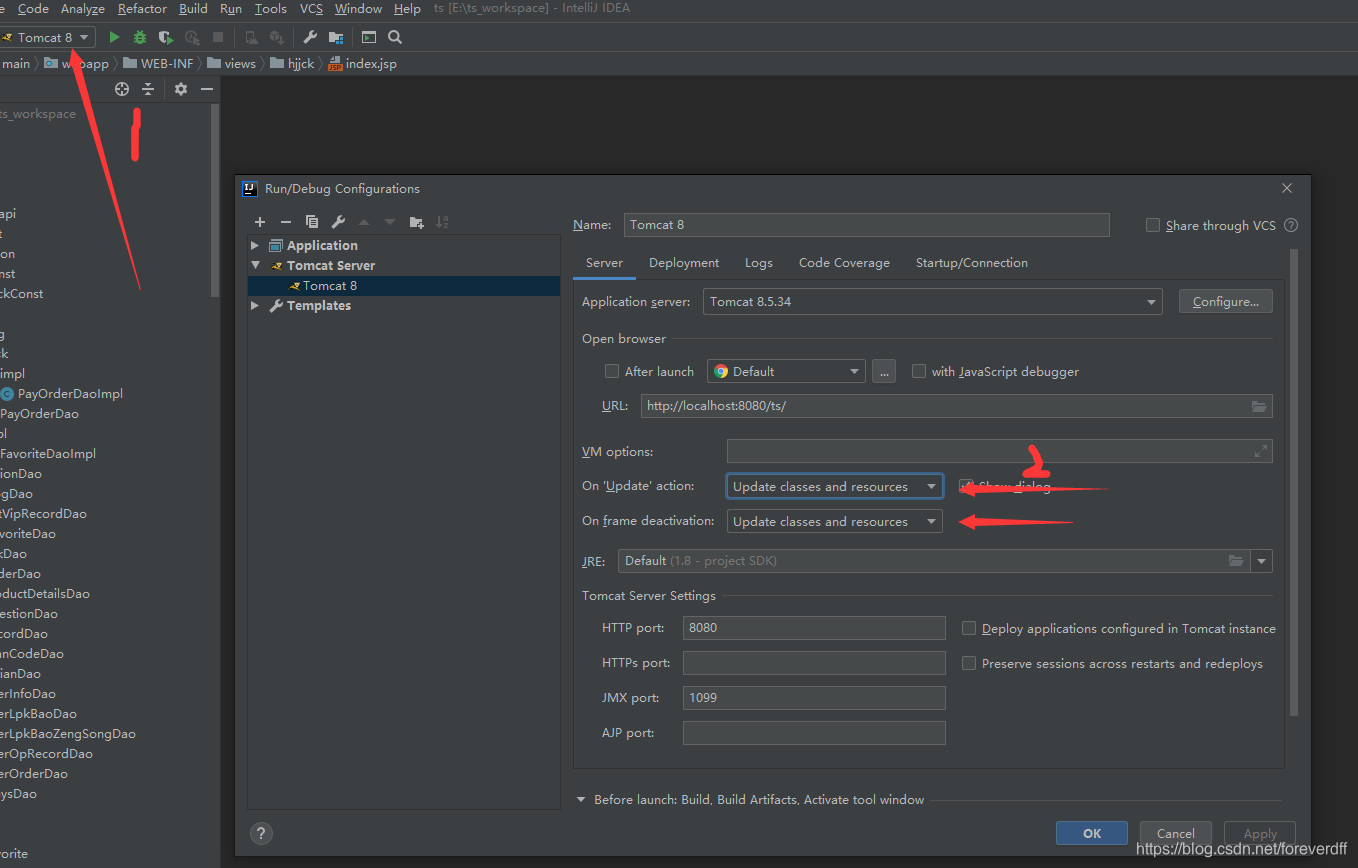Viewport: 1358px width, 868px height.
Task: Open Settings via wrench icon in main toolbar
Action: [310, 37]
